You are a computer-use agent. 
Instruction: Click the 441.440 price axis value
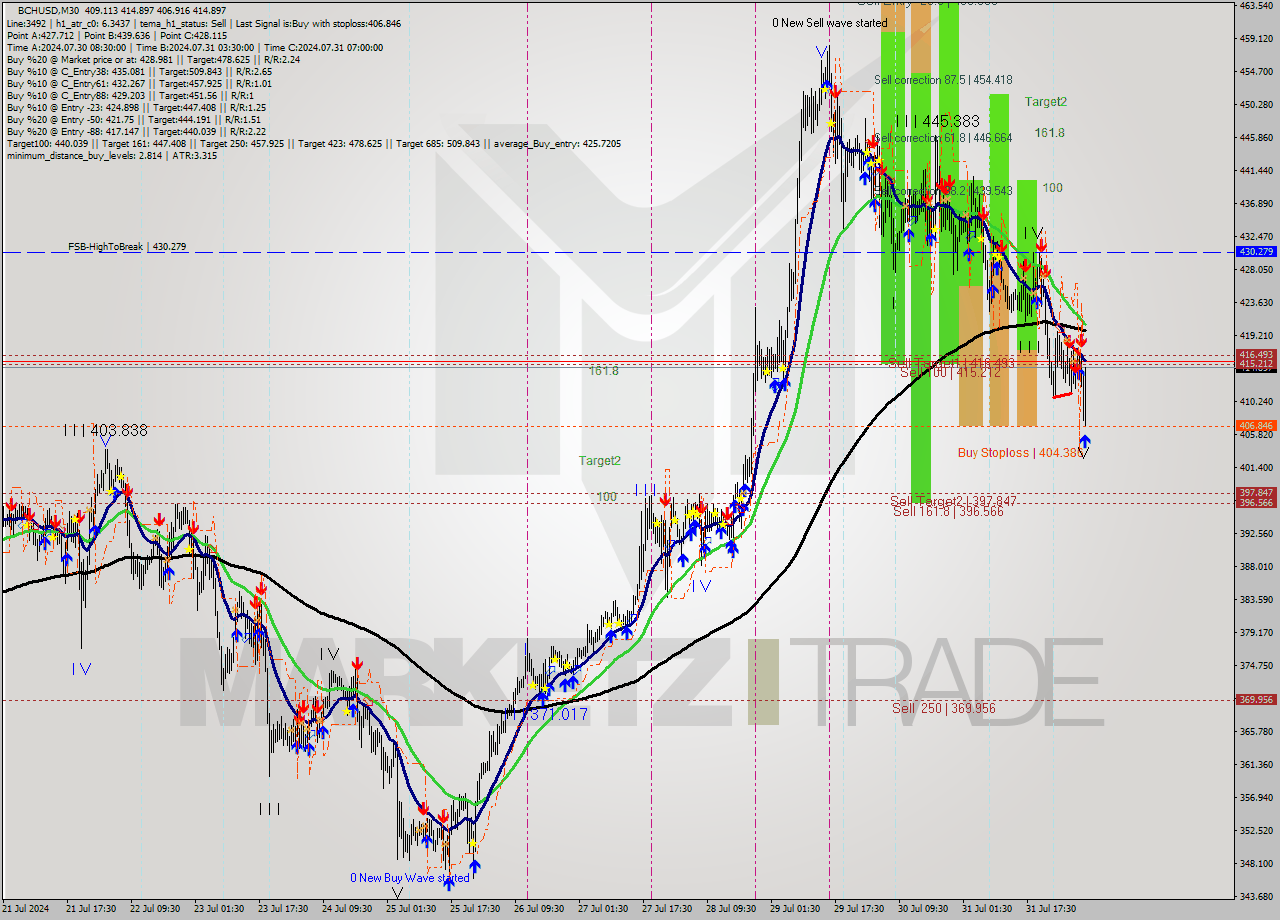tap(1256, 171)
